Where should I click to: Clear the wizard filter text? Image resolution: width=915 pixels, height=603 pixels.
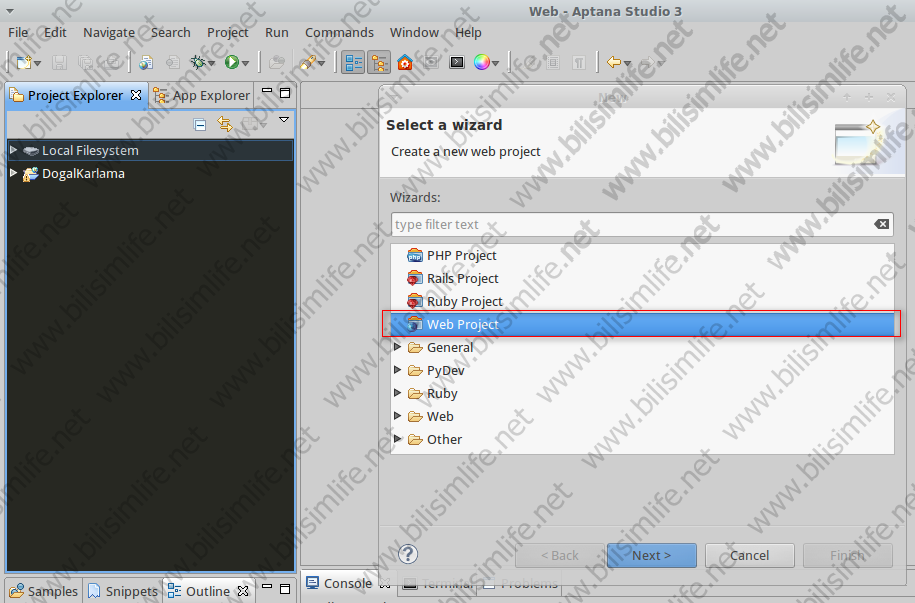[x=881, y=224]
